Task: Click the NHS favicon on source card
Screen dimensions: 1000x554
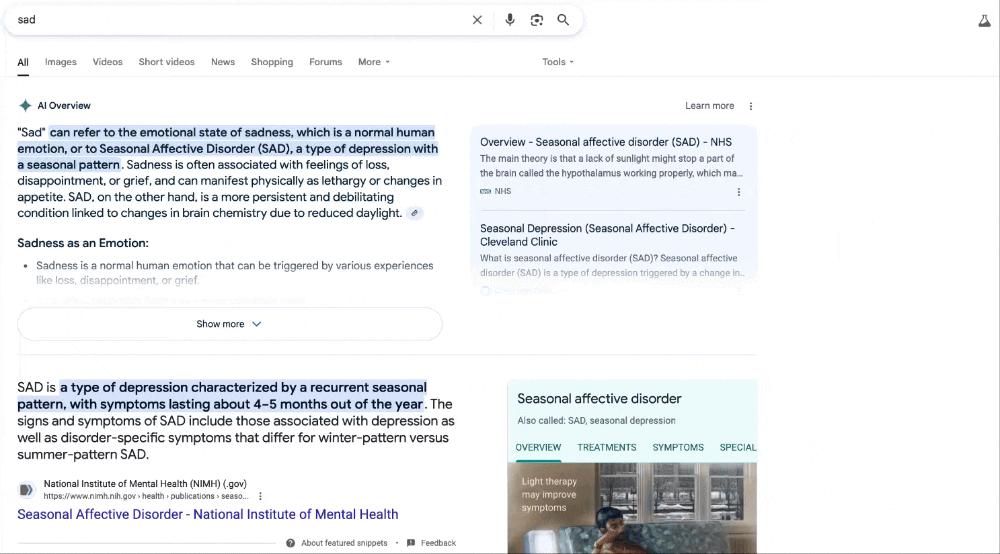Action: pyautogui.click(x=485, y=191)
